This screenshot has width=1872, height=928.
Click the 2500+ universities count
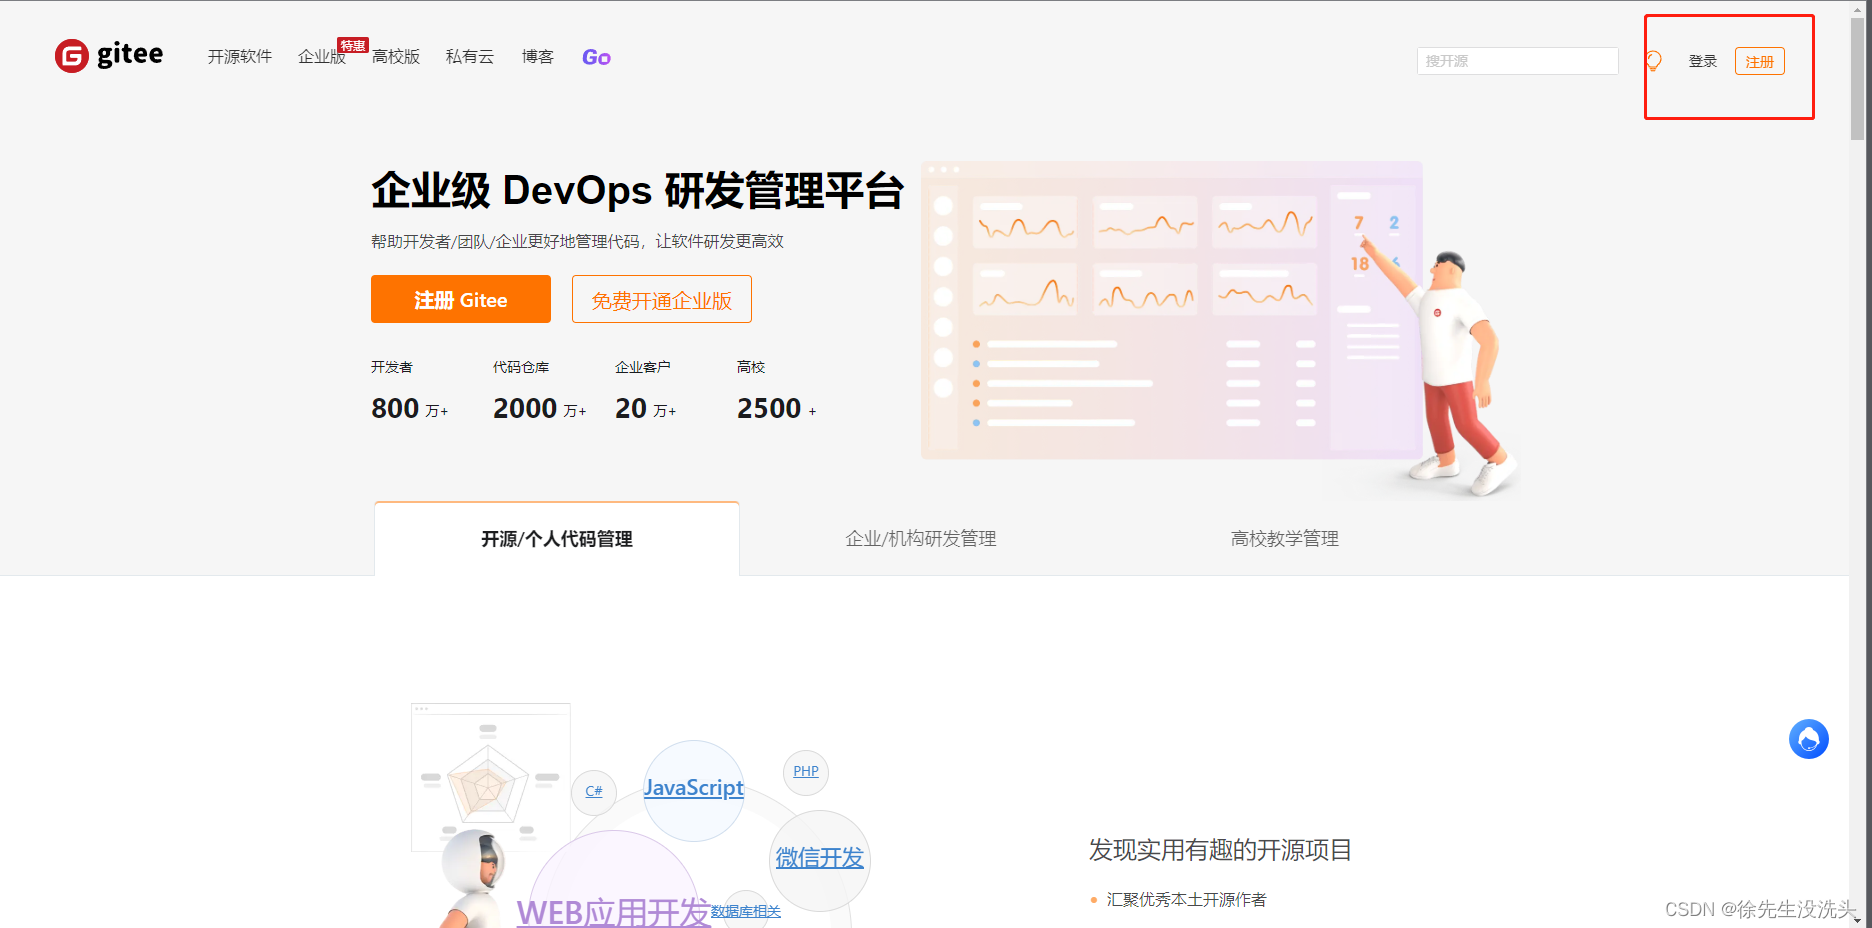point(777,408)
